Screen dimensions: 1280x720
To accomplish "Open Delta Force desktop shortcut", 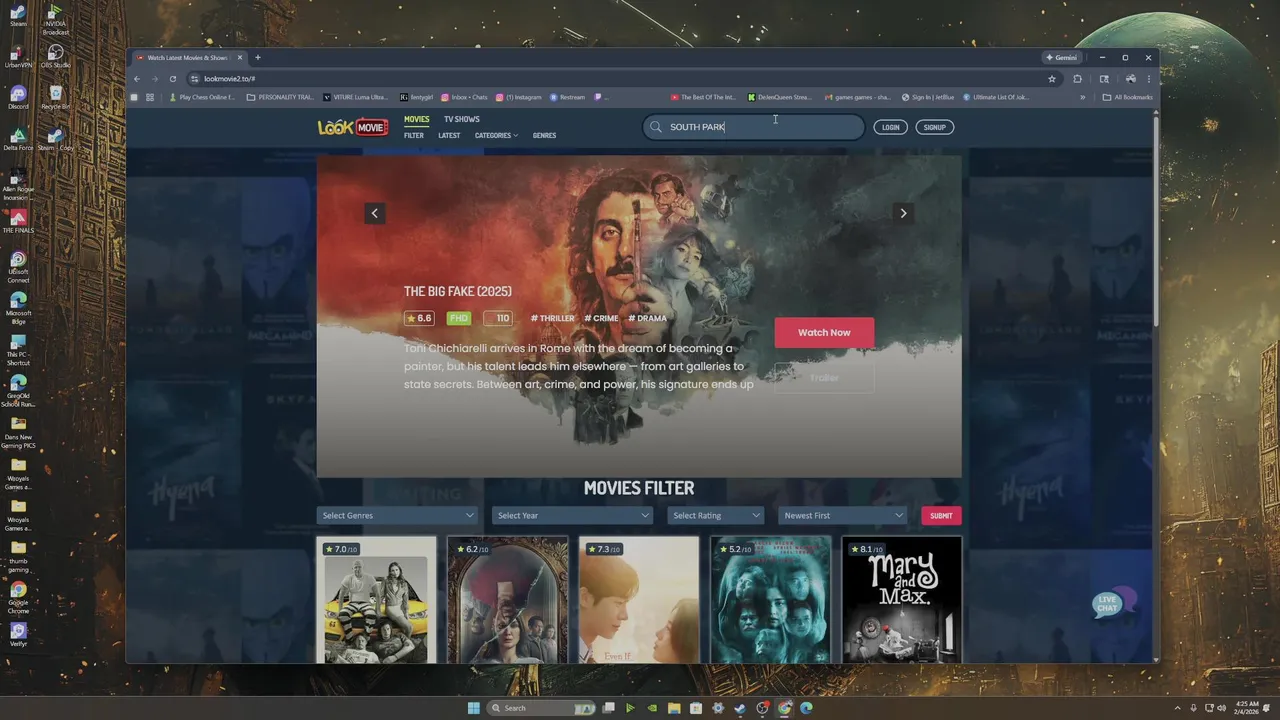I will click(x=18, y=139).
